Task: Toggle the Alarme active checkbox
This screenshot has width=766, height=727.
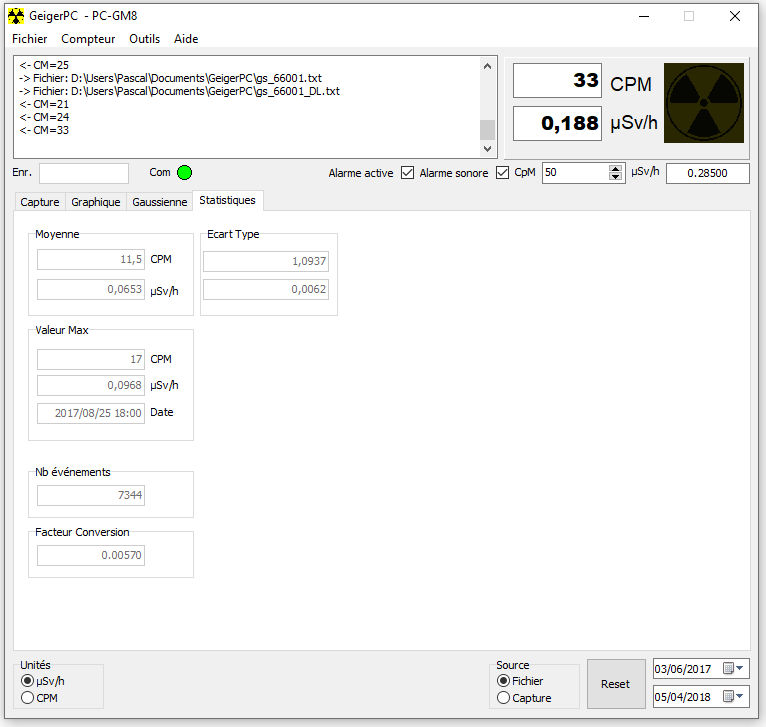Action: pyautogui.click(x=407, y=173)
